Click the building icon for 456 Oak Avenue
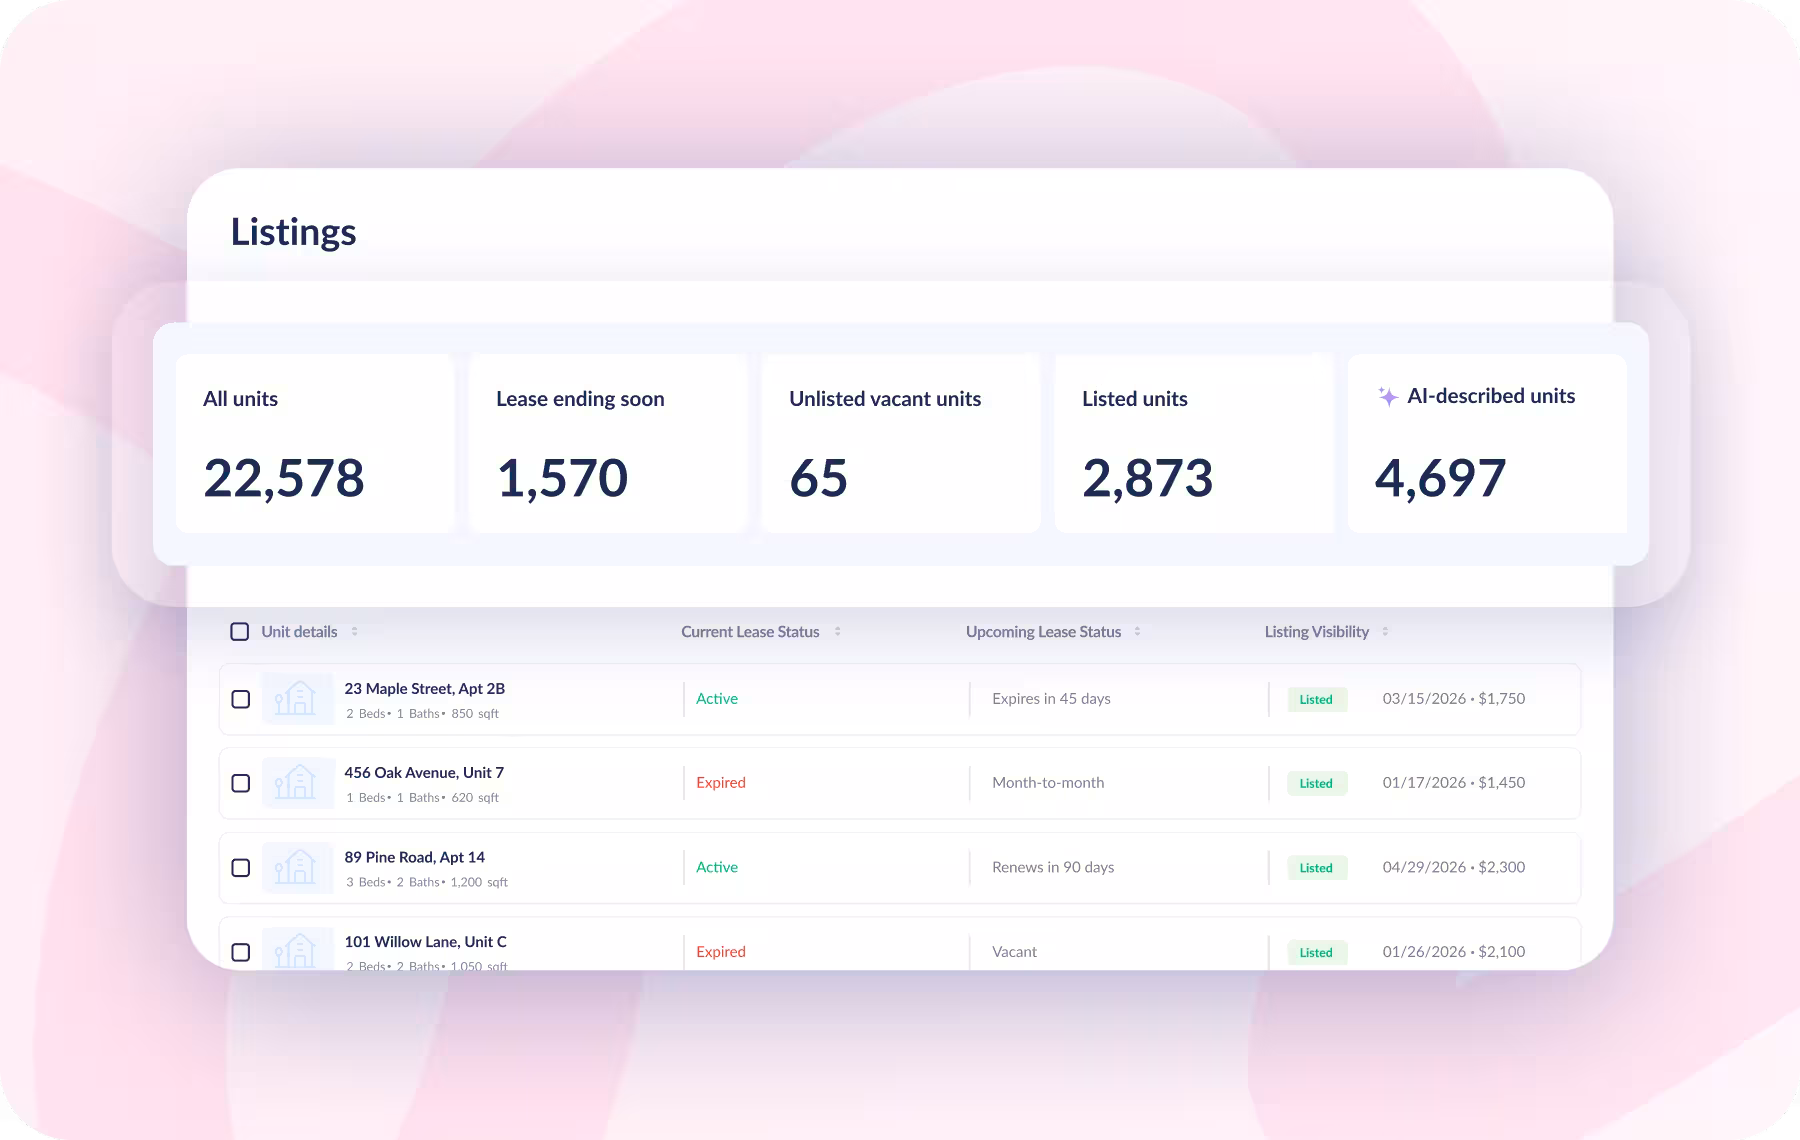This screenshot has height=1140, width=1800. point(297,782)
